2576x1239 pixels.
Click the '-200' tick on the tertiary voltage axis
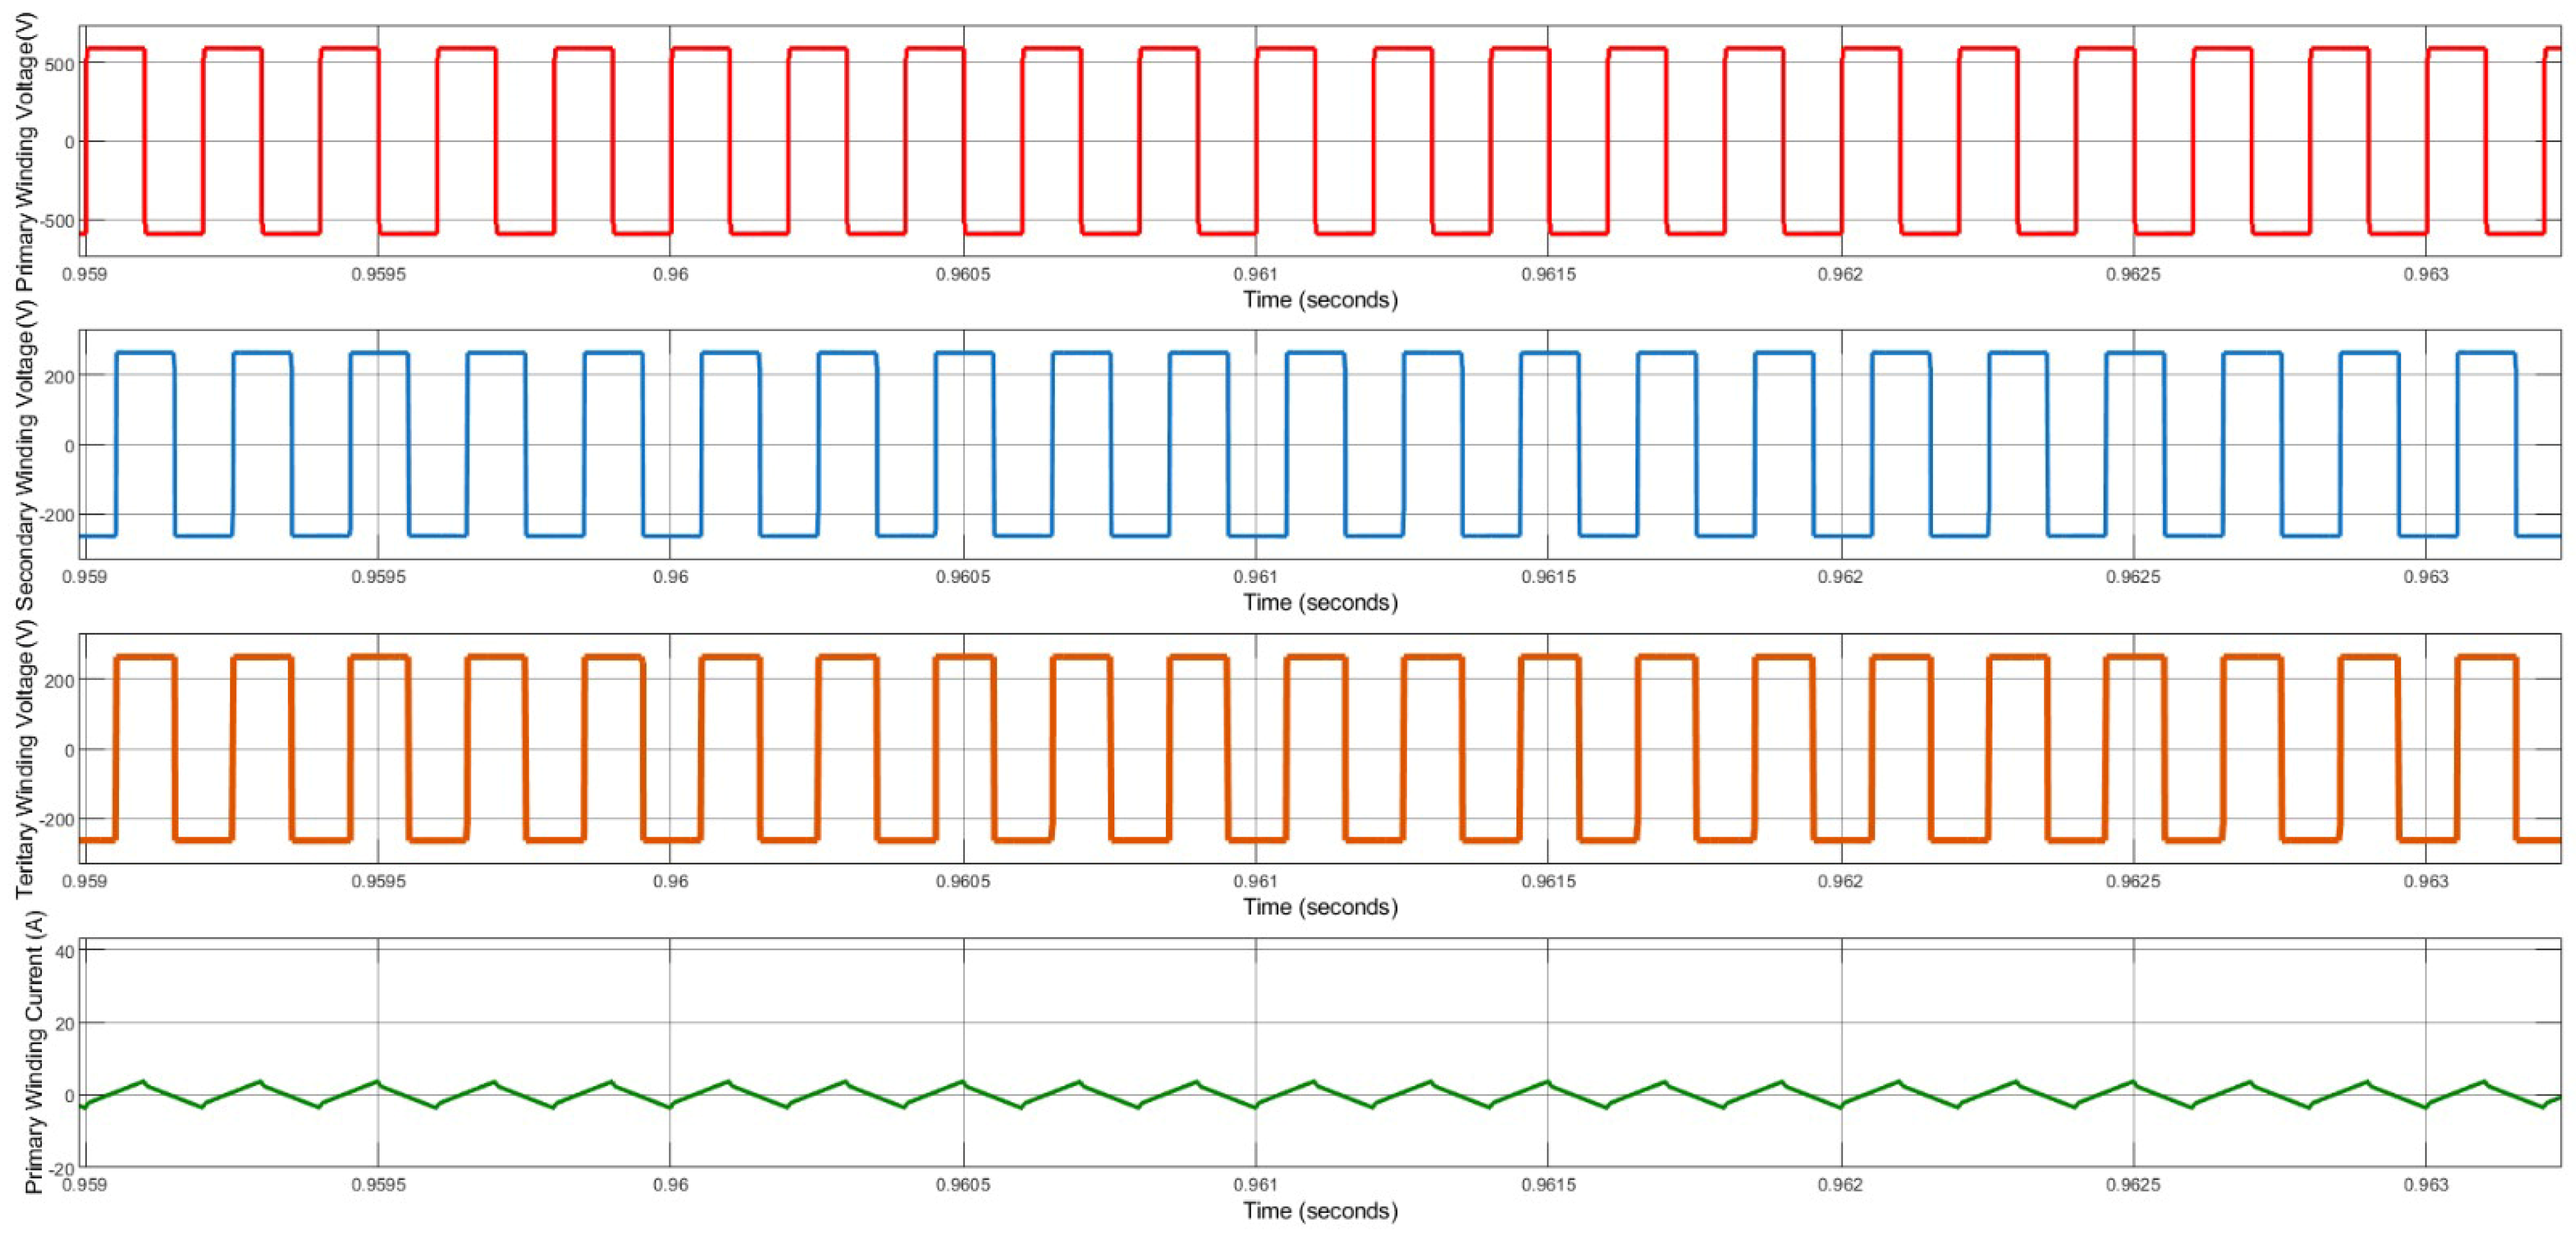pos(56,819)
